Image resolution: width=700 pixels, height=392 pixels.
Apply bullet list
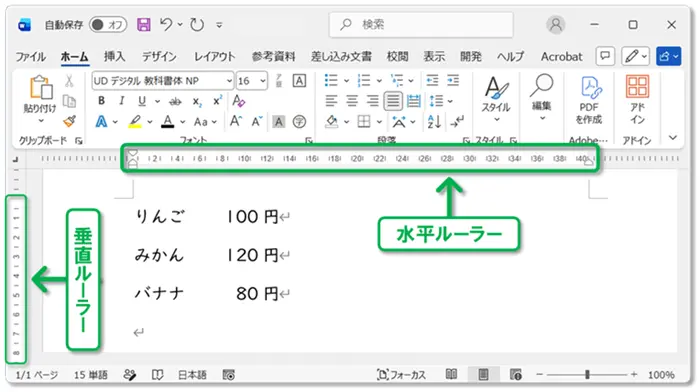click(331, 81)
